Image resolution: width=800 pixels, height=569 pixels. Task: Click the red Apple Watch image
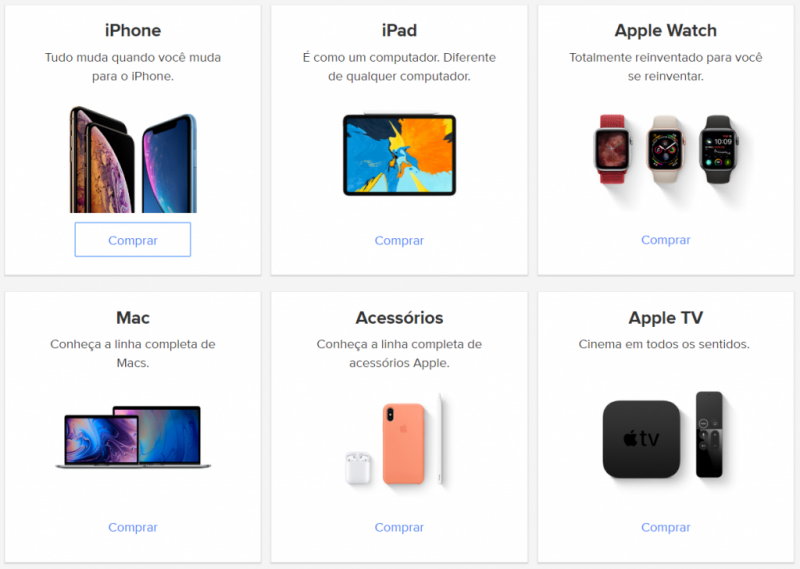612,149
